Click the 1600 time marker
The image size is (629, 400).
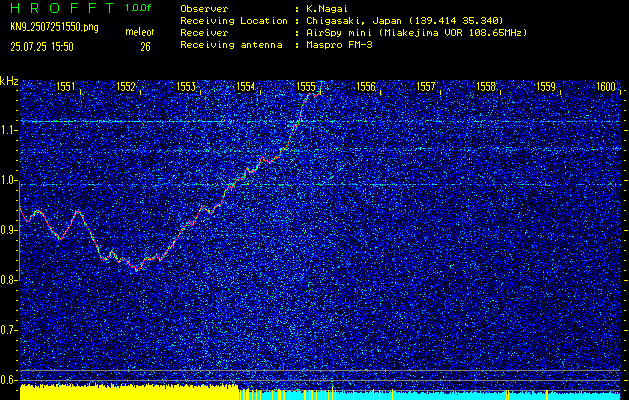[606, 86]
